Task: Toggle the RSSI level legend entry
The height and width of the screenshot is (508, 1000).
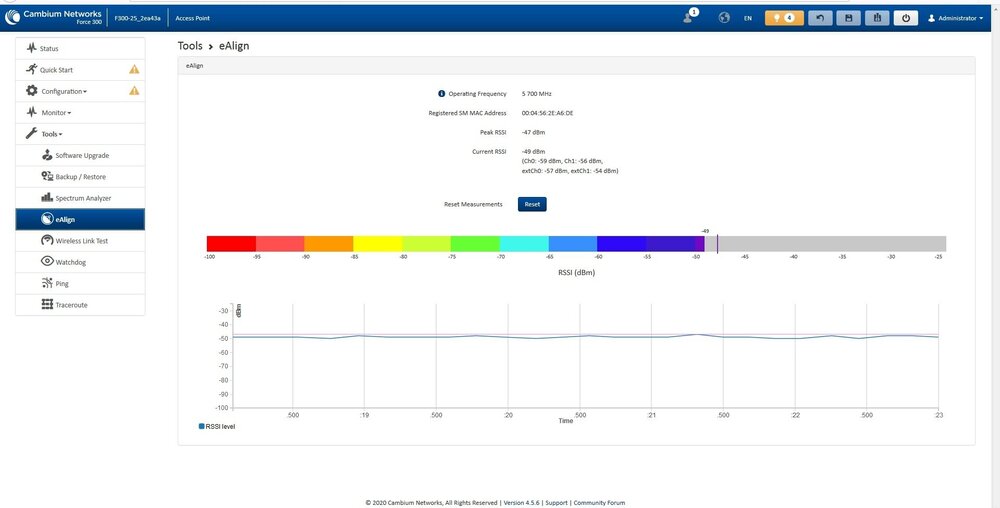Action: coord(216,426)
